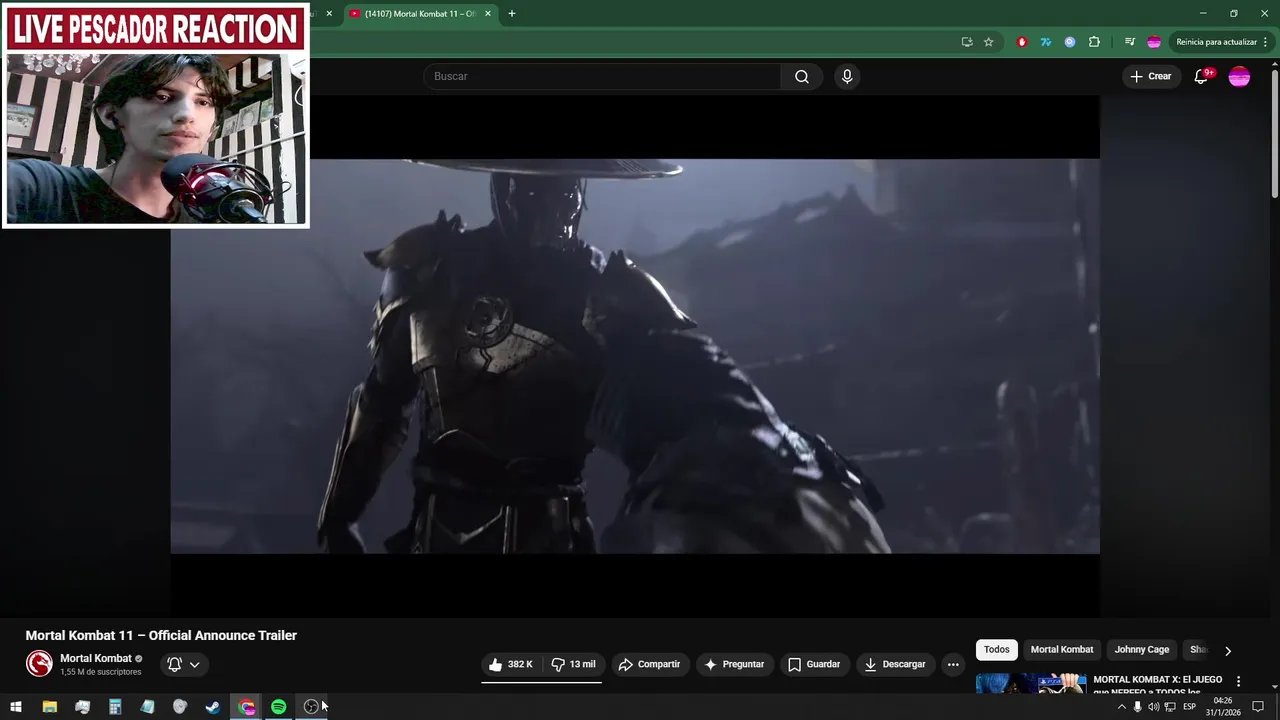Open a new tab with the plus button
Image resolution: width=1280 pixels, height=720 pixels.
click(x=512, y=14)
